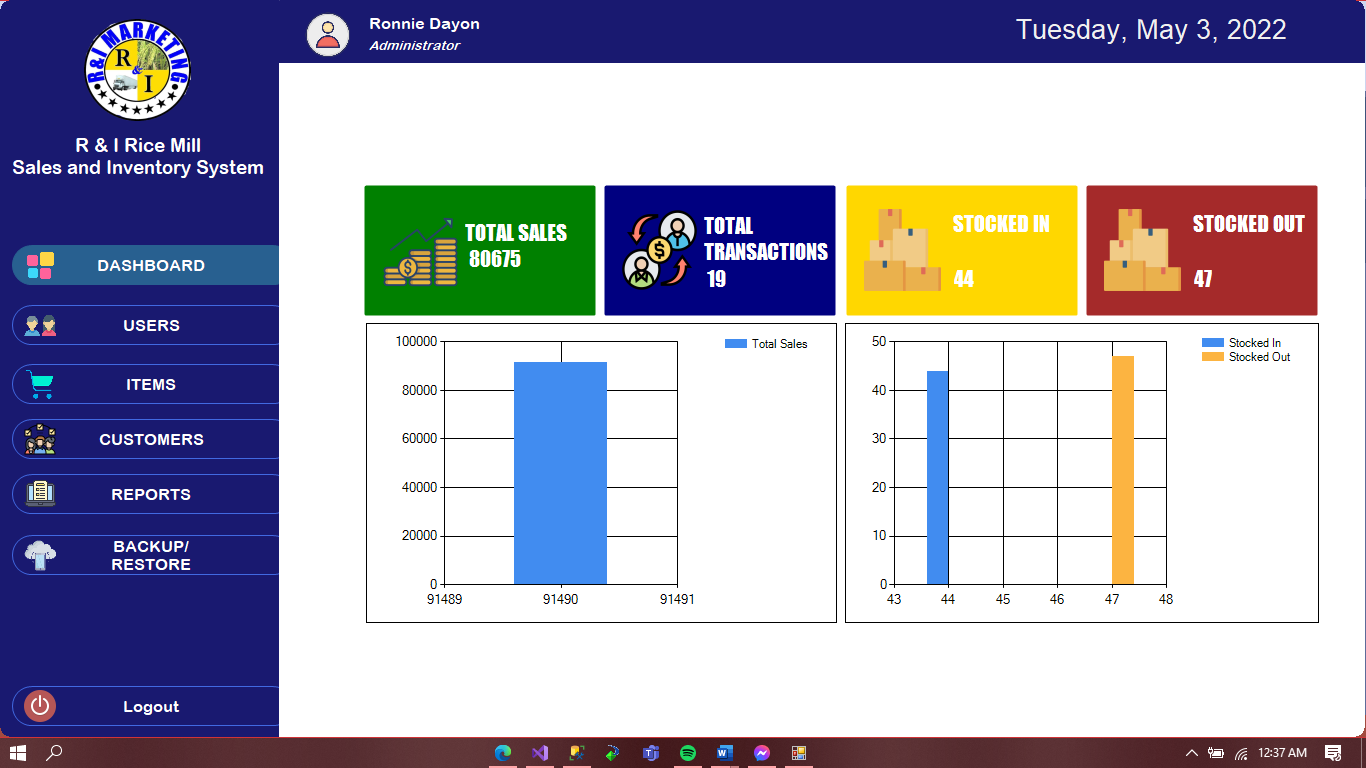1366x768 pixels.
Task: Open Messenger from the taskbar
Action: (x=762, y=753)
